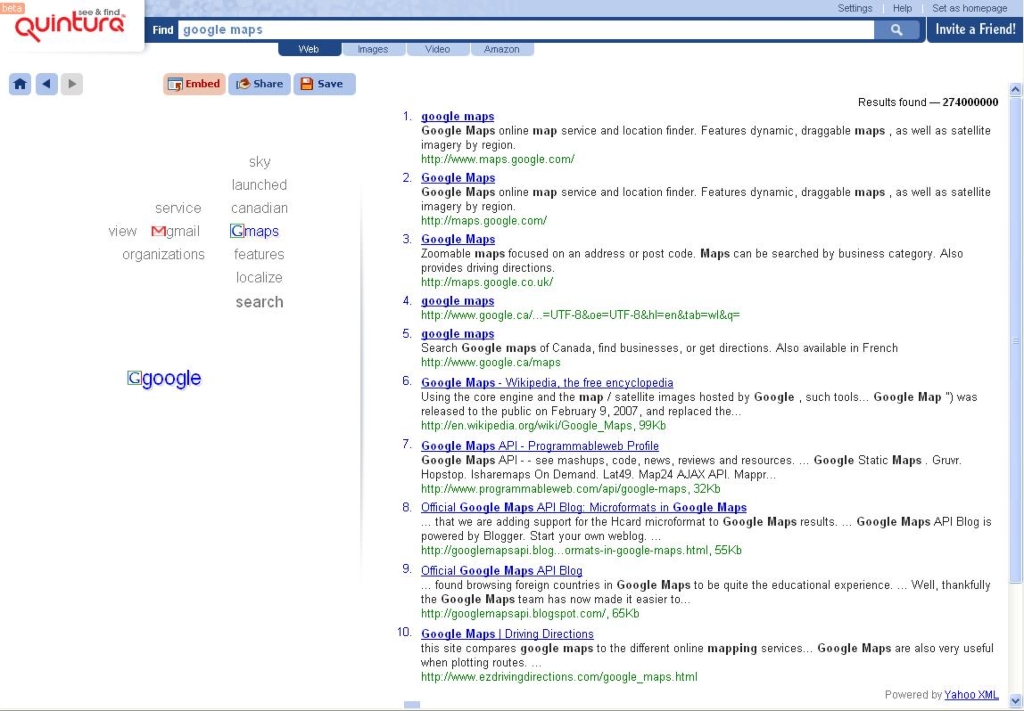Switch to the Web tab
Screen dimensions: 1024x711
[309, 49]
